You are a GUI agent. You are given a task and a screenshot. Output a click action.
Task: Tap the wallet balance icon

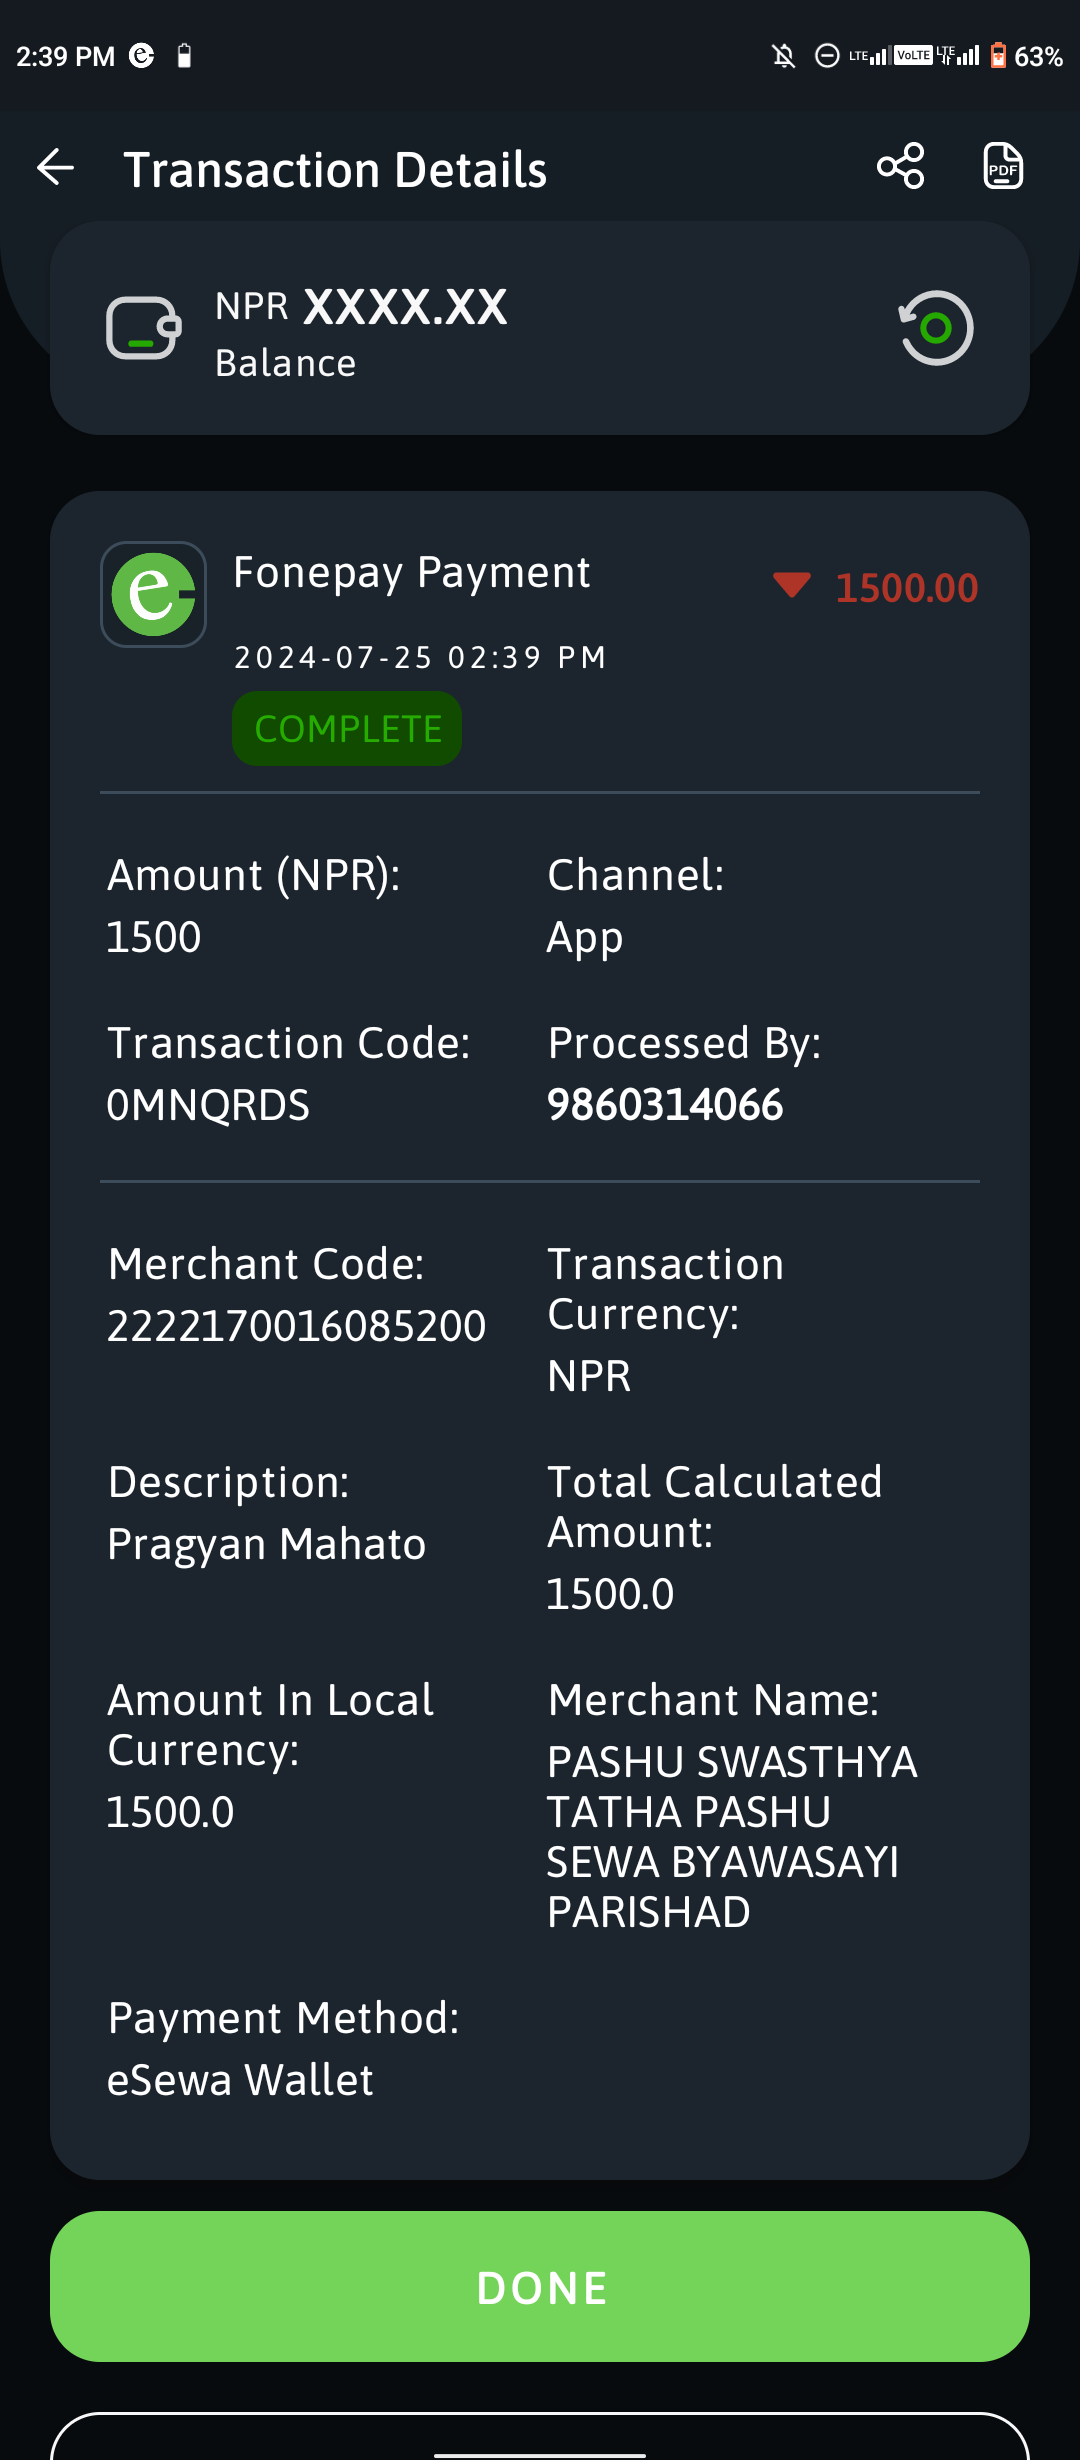tap(143, 327)
